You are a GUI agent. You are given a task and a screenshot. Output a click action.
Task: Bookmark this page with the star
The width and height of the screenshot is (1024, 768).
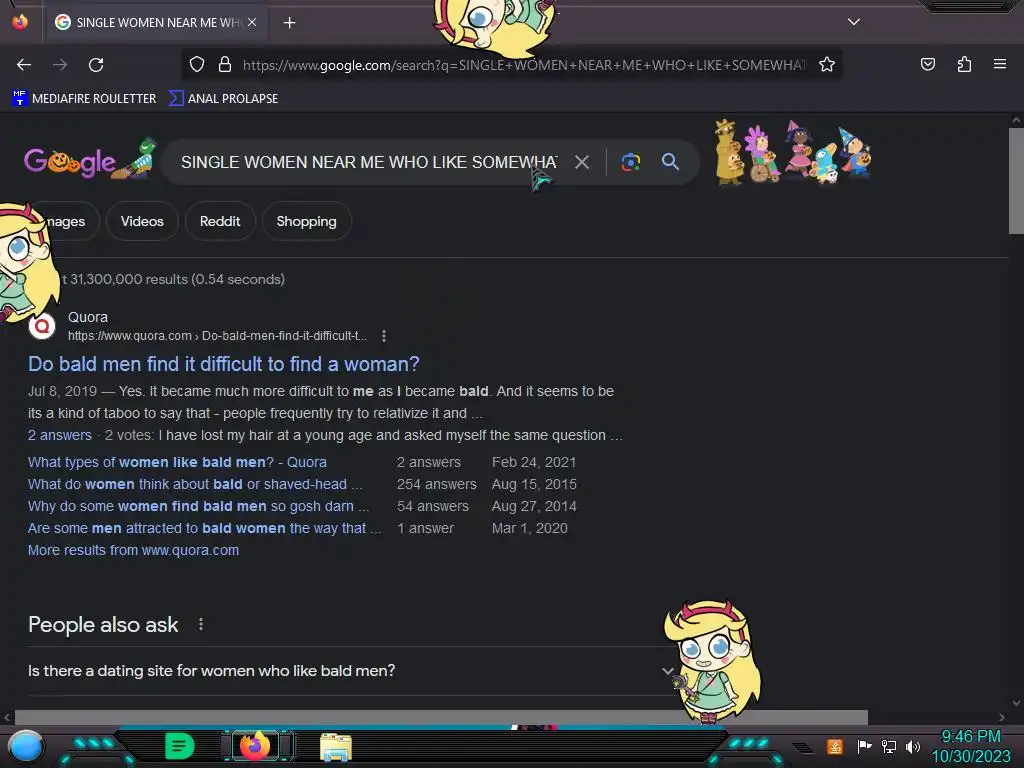click(827, 64)
